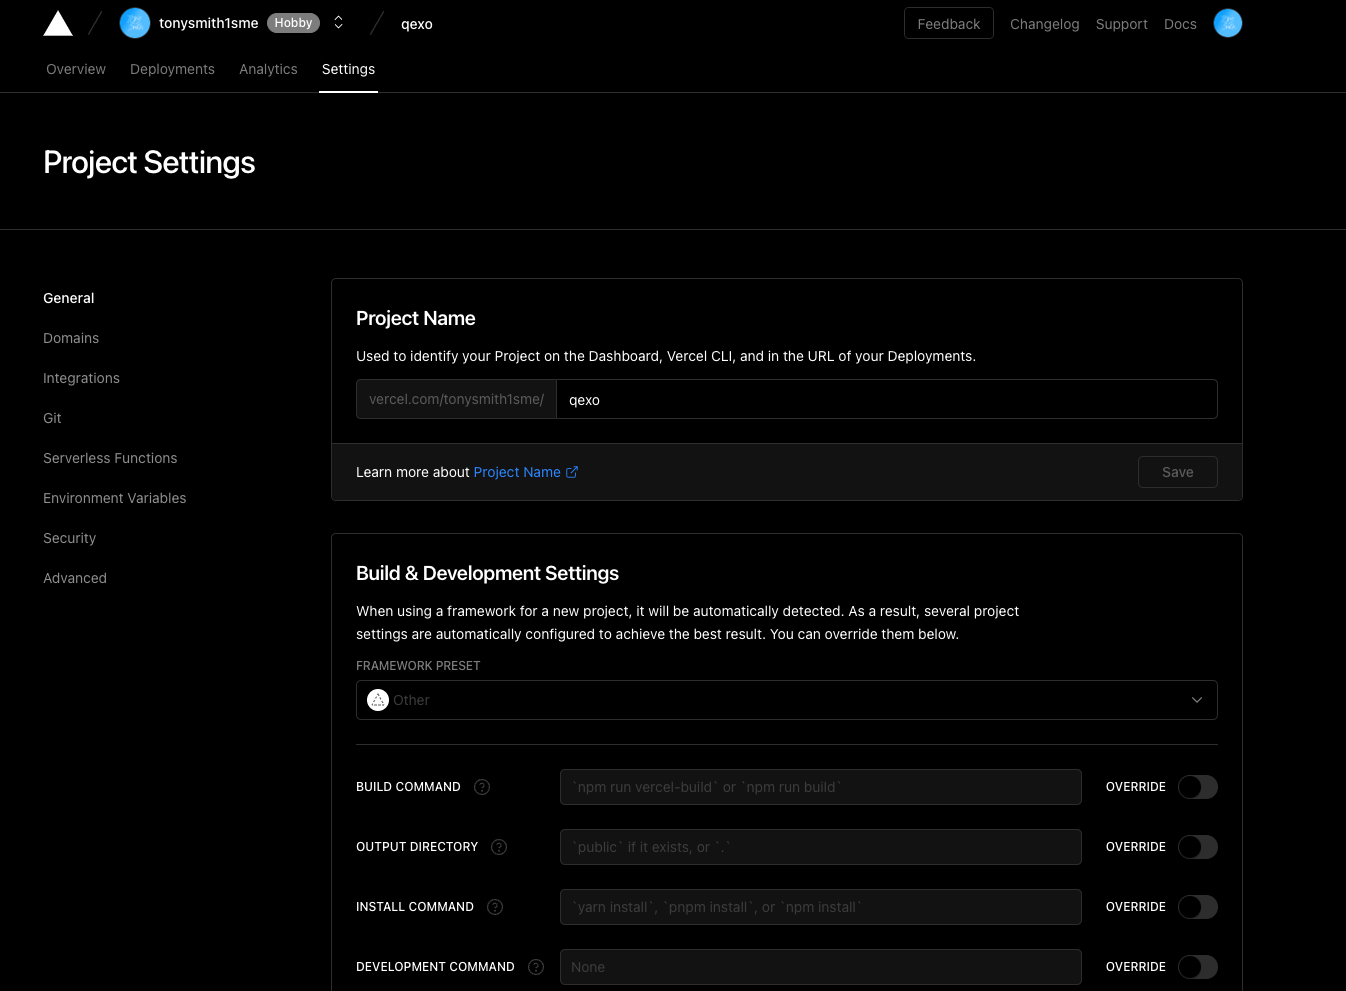
Task: Open the user profile avatar menu
Action: tap(1227, 23)
